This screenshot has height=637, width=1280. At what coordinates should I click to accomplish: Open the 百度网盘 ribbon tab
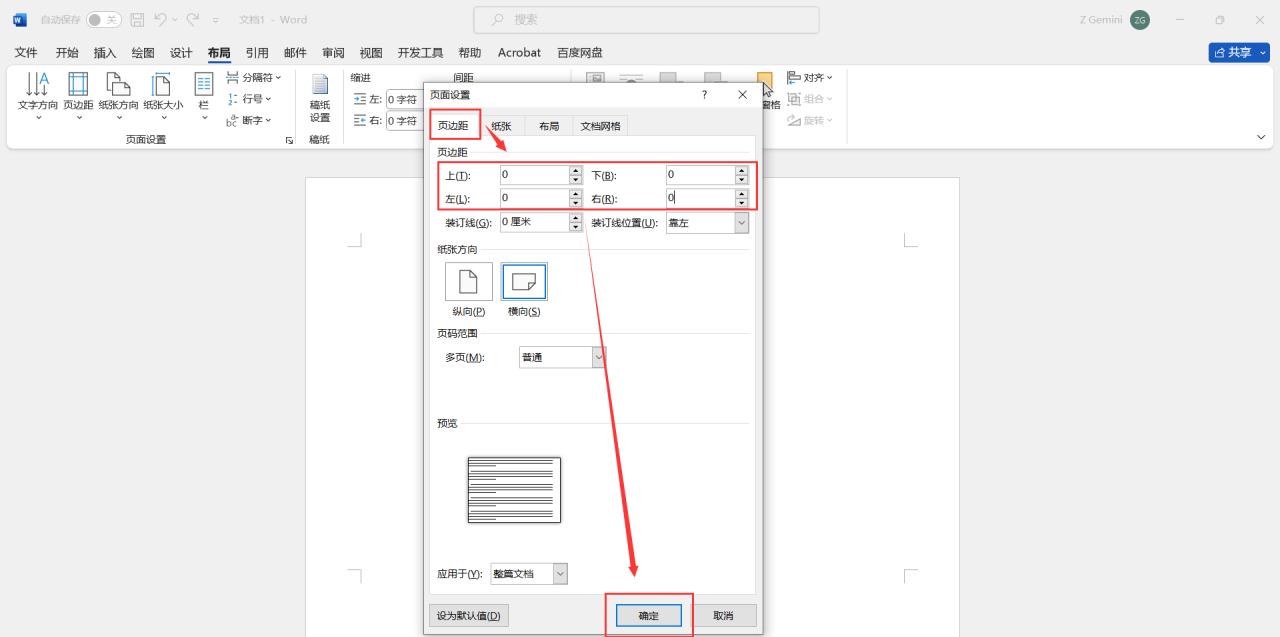(580, 52)
